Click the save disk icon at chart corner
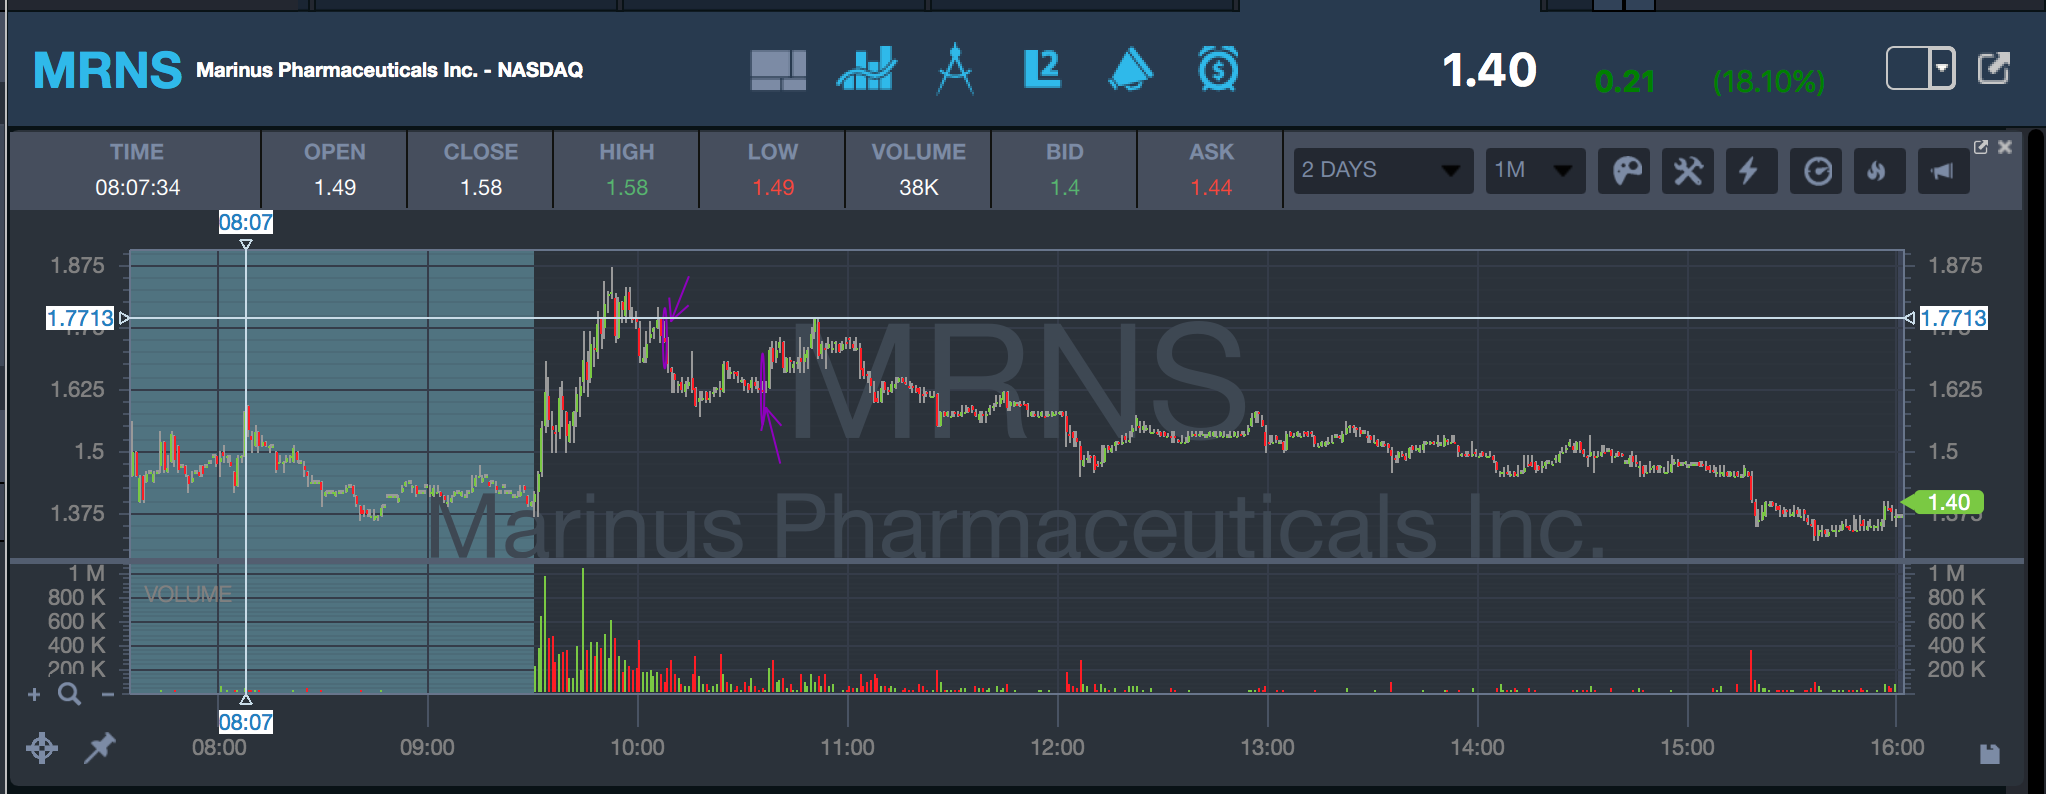2046x794 pixels. click(1989, 754)
